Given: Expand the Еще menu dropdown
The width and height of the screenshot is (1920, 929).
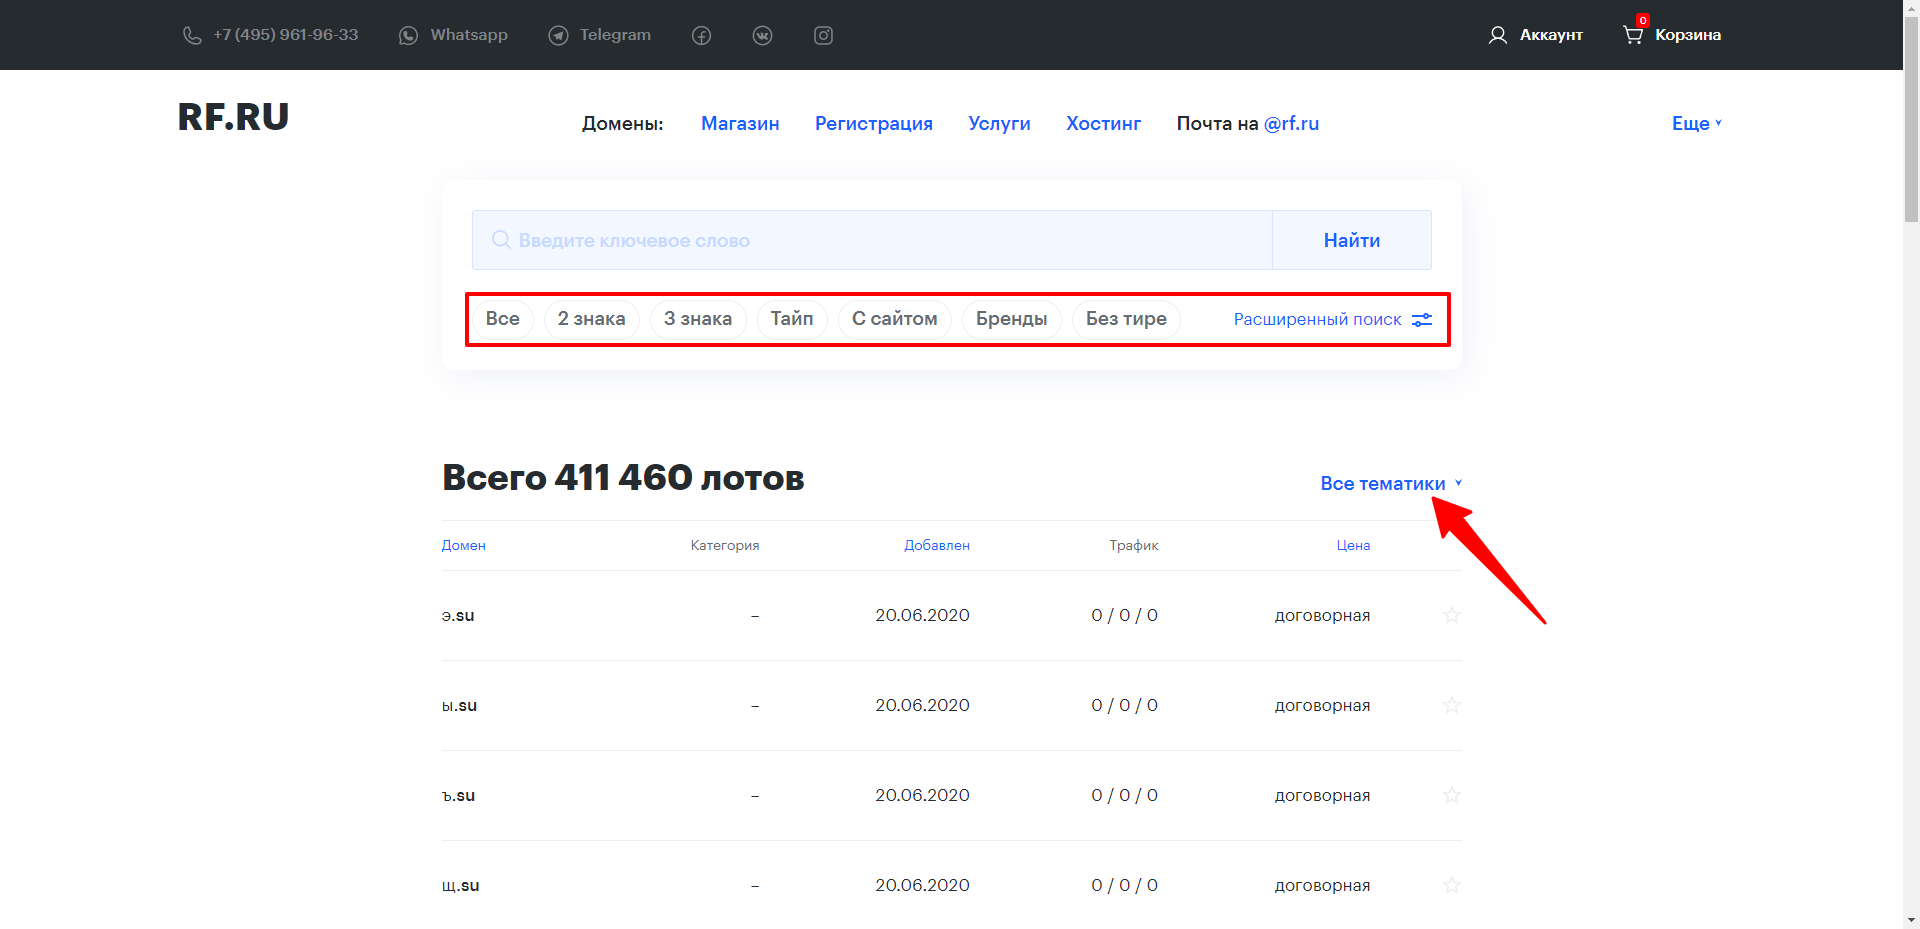Looking at the screenshot, I should (1696, 123).
